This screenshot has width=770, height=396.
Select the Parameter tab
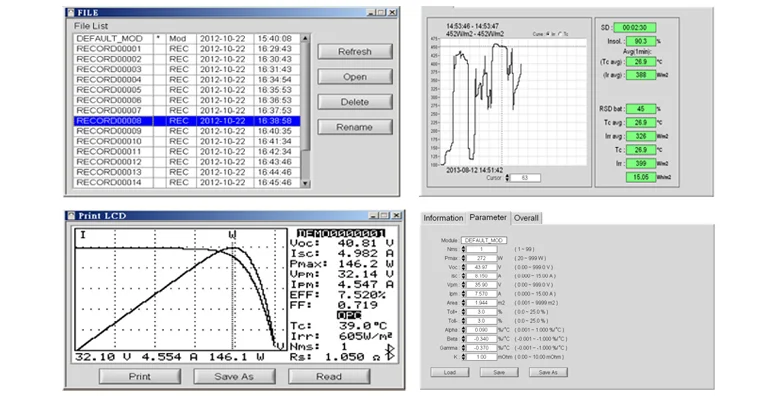(488, 217)
